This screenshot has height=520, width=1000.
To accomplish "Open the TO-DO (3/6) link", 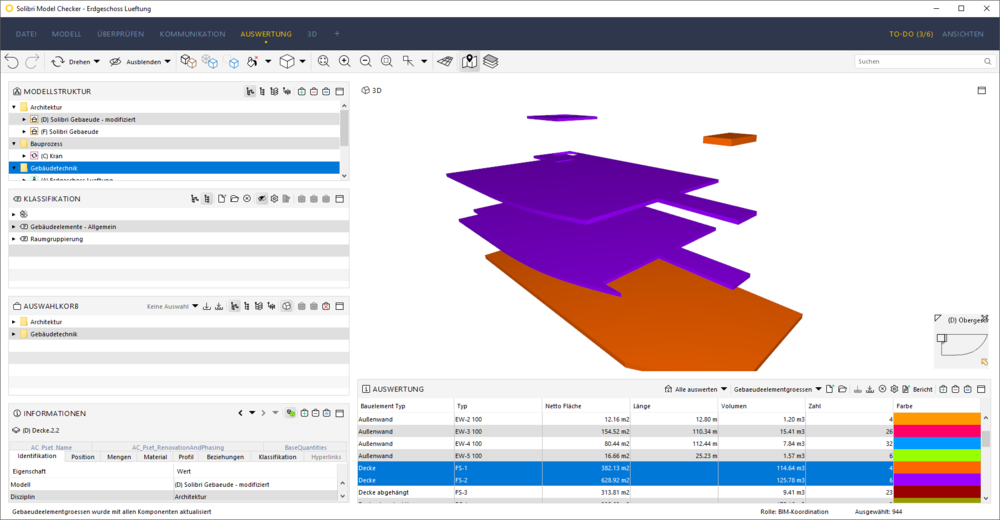I will 910,34.
